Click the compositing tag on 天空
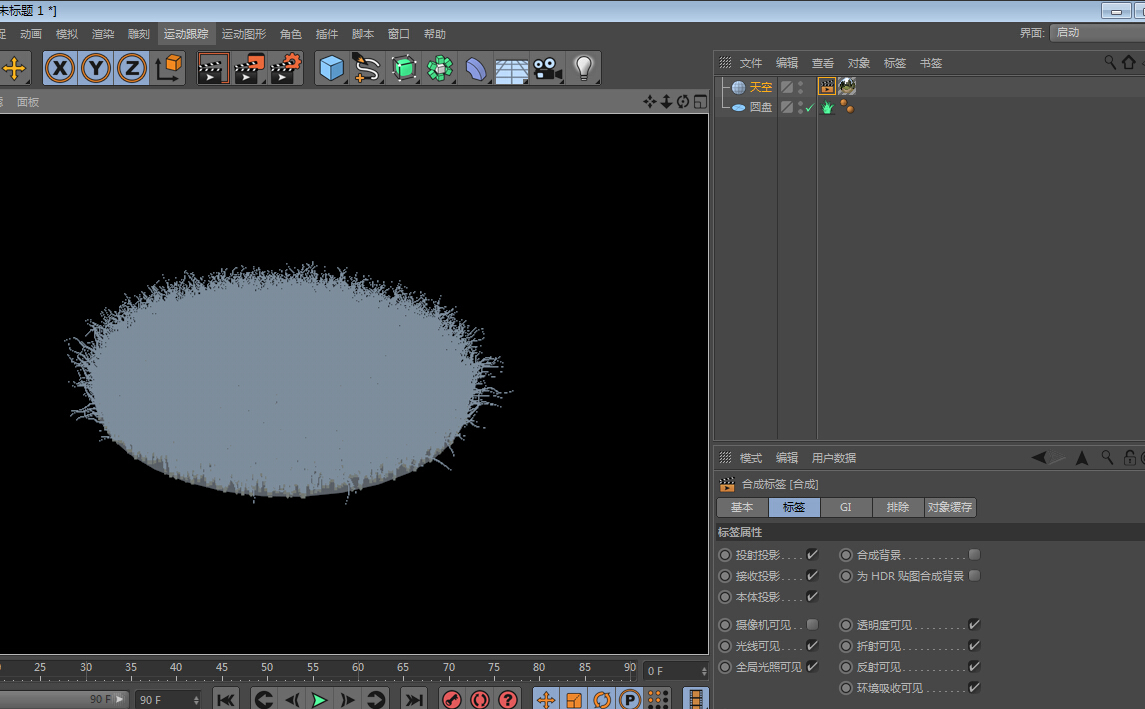Screen dimensions: 1145x709 [827, 86]
